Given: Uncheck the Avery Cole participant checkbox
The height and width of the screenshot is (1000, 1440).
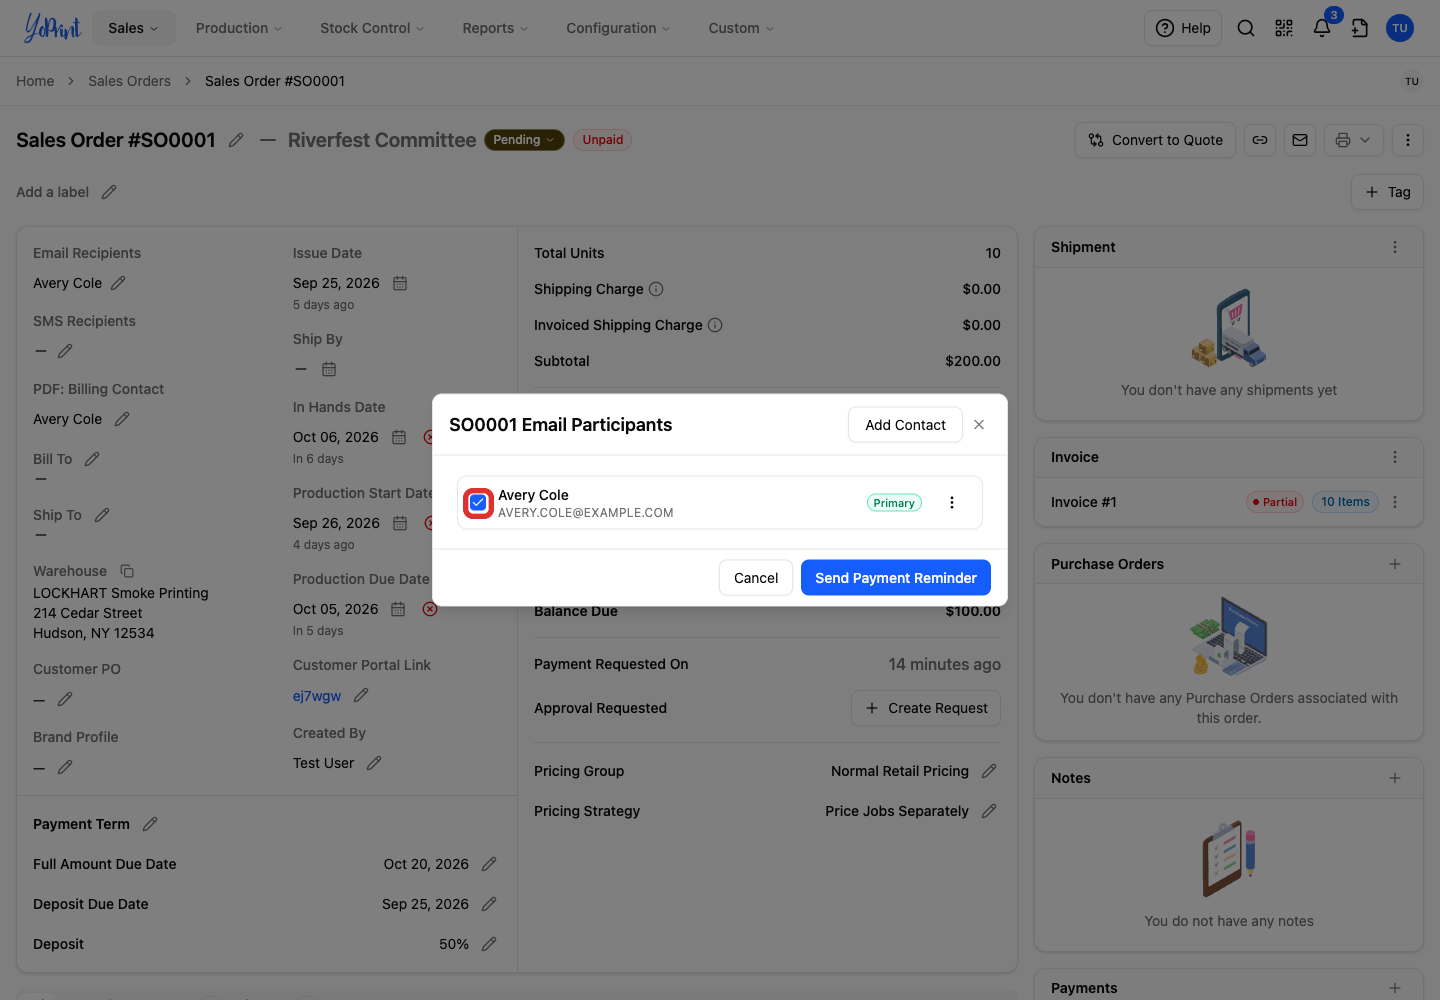Looking at the screenshot, I should tap(478, 503).
